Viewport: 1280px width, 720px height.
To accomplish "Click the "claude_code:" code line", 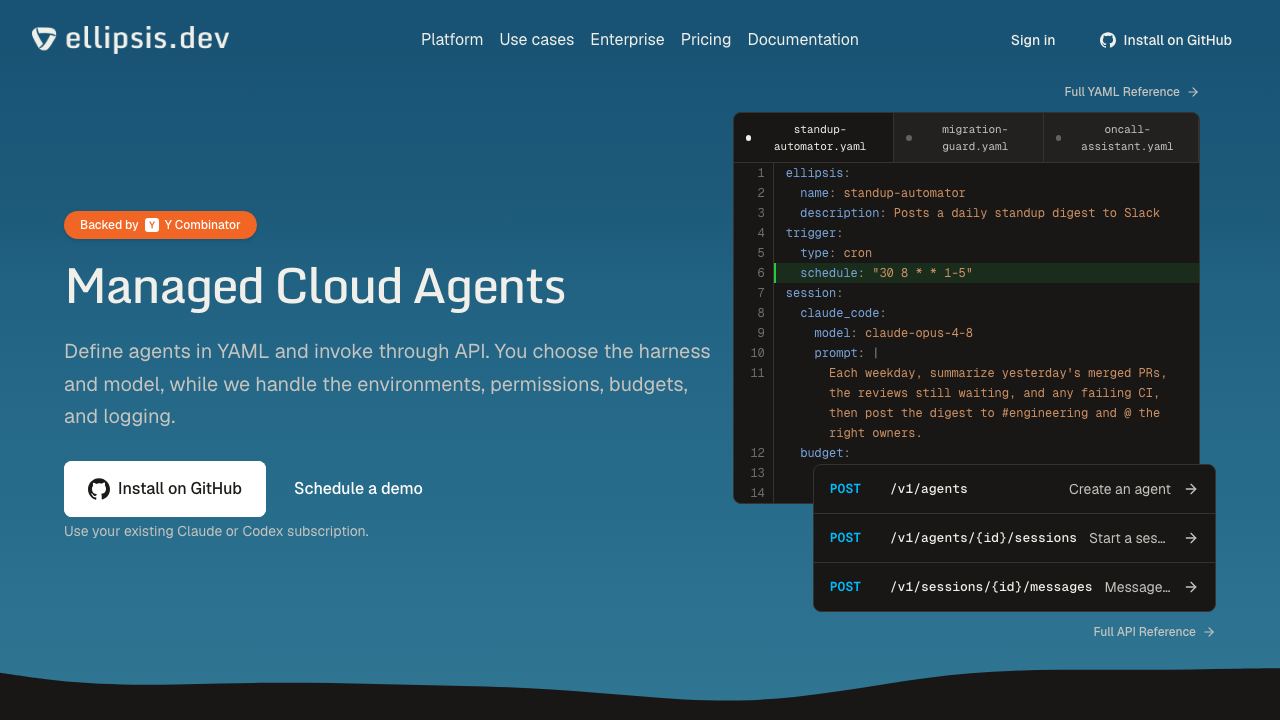I will (843, 313).
